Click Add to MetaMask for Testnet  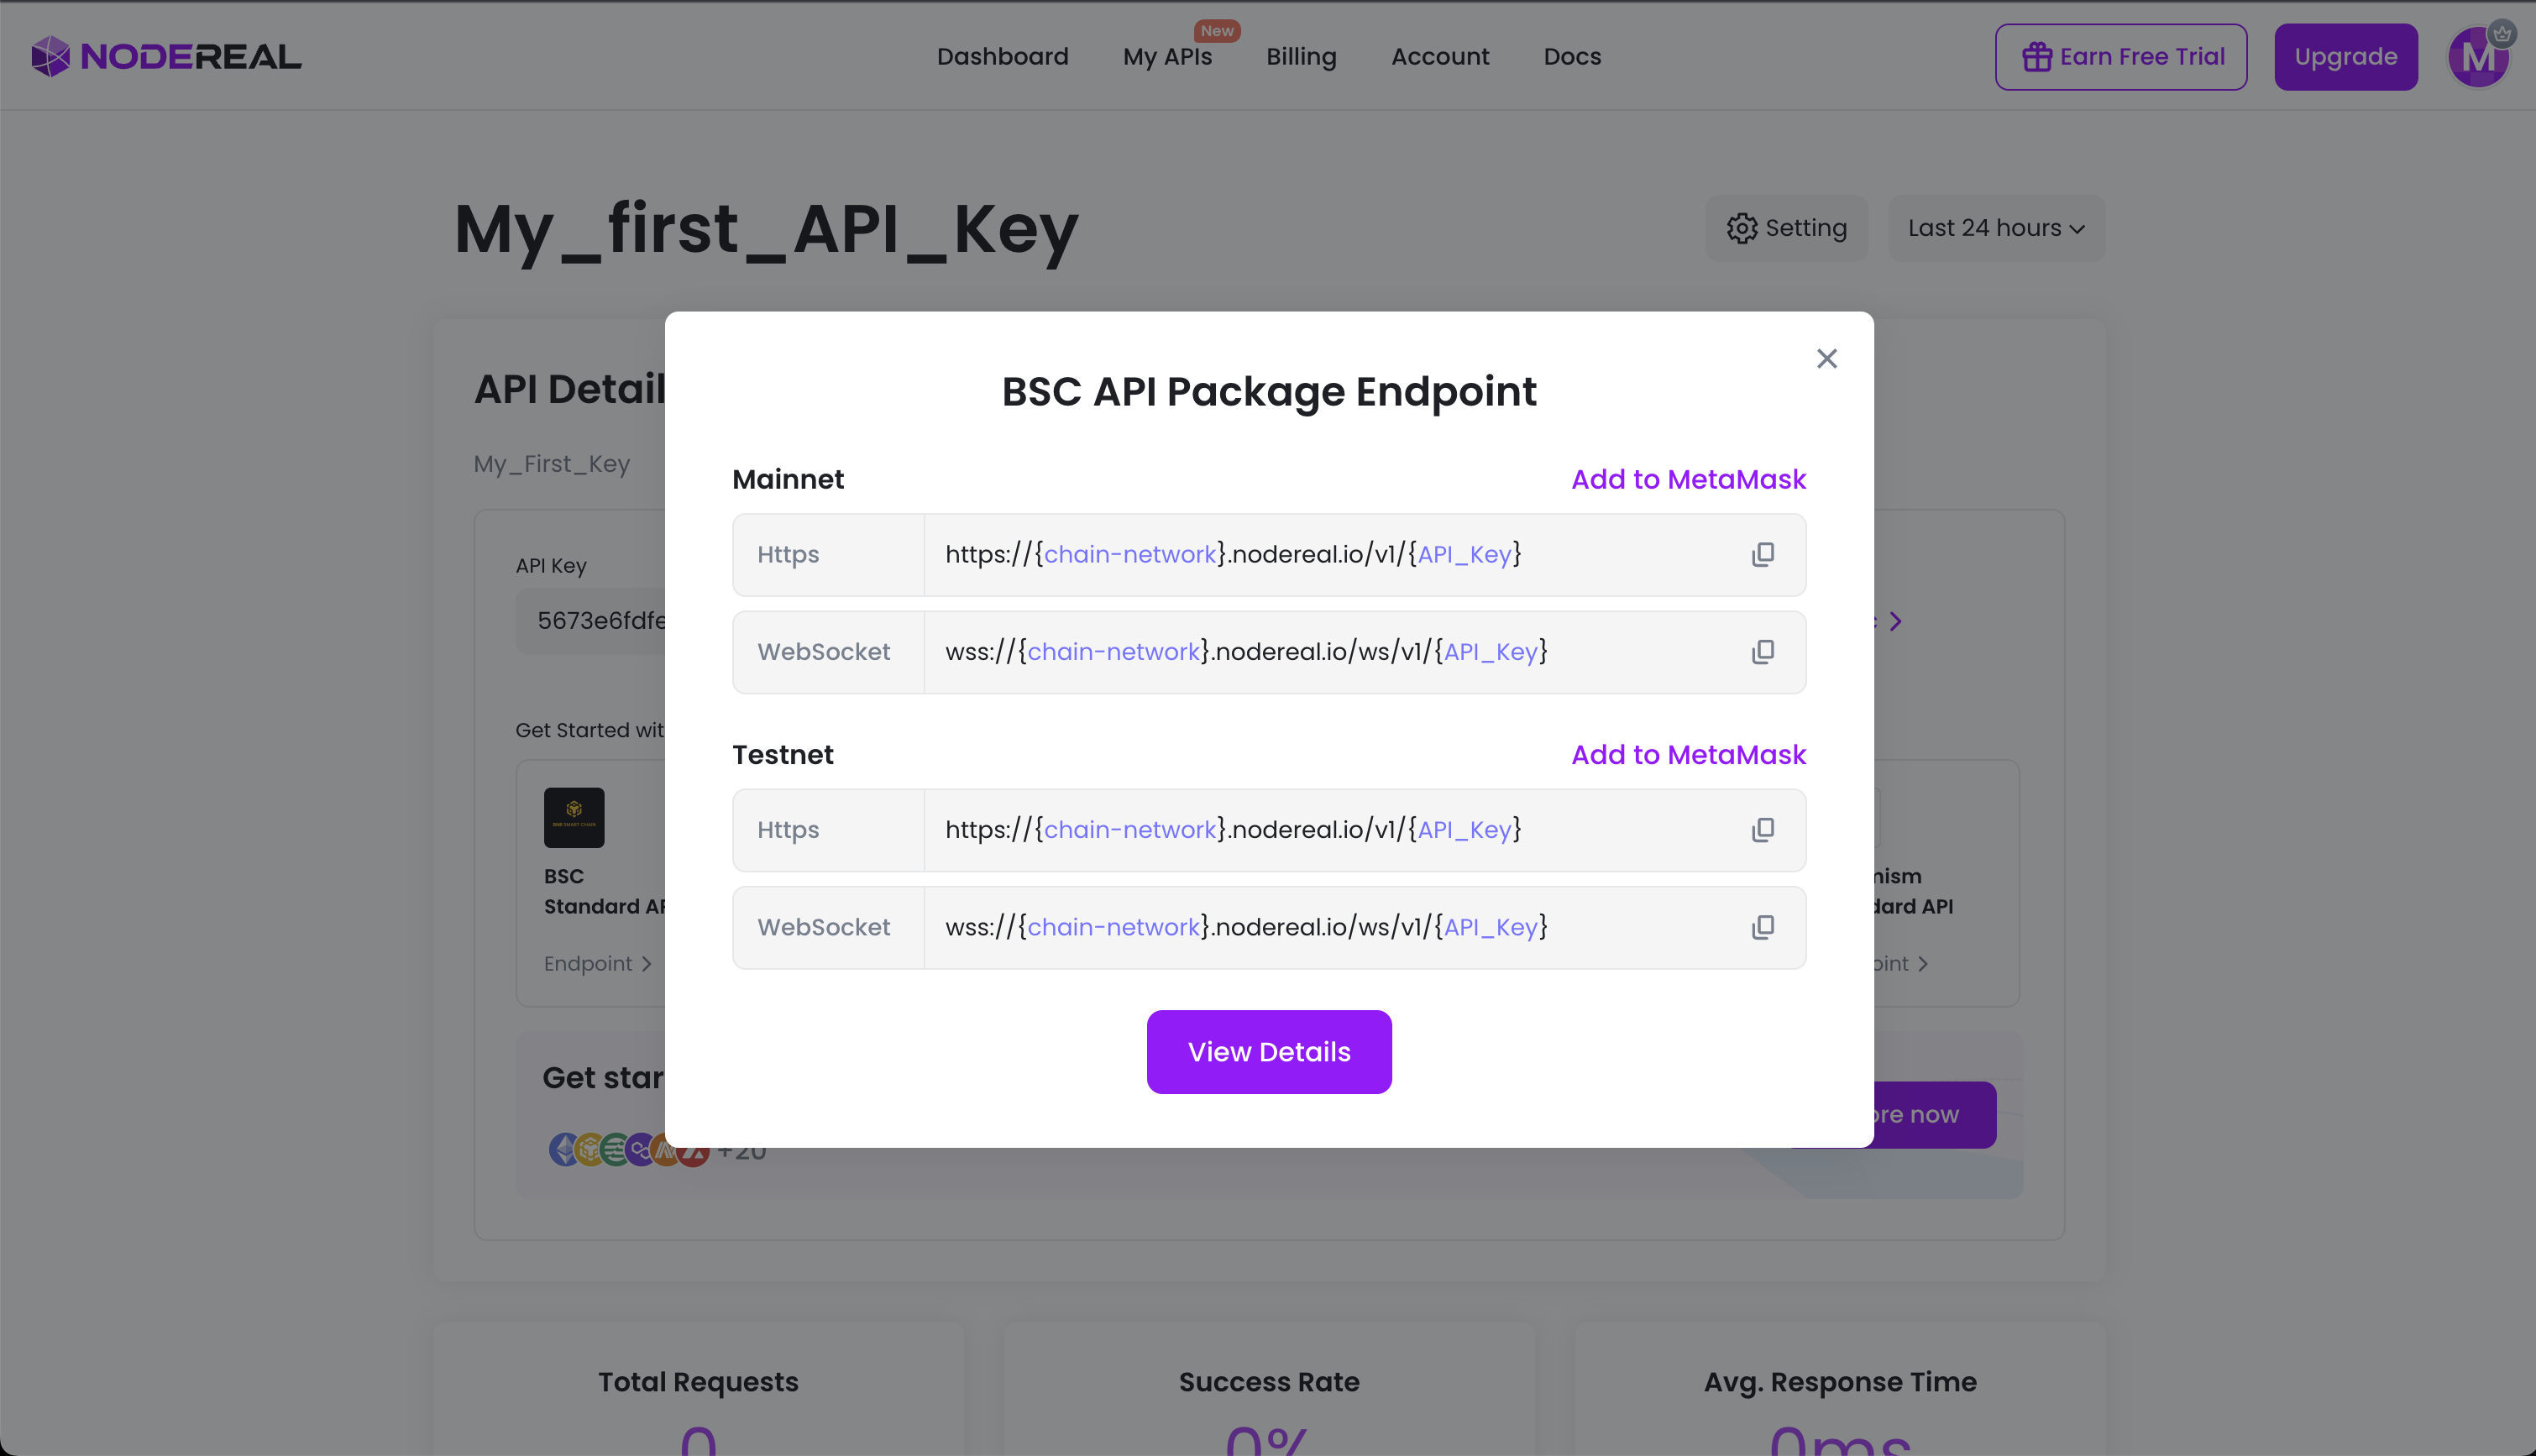point(1688,754)
